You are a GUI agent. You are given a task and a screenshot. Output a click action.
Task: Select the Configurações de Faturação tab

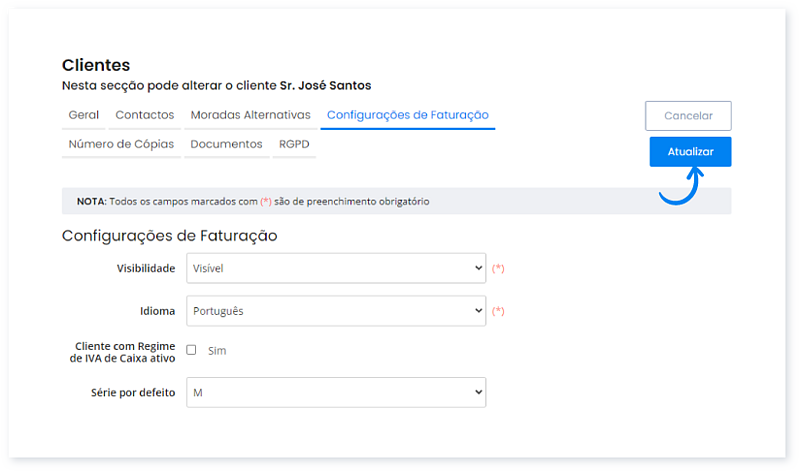pyautogui.click(x=407, y=115)
